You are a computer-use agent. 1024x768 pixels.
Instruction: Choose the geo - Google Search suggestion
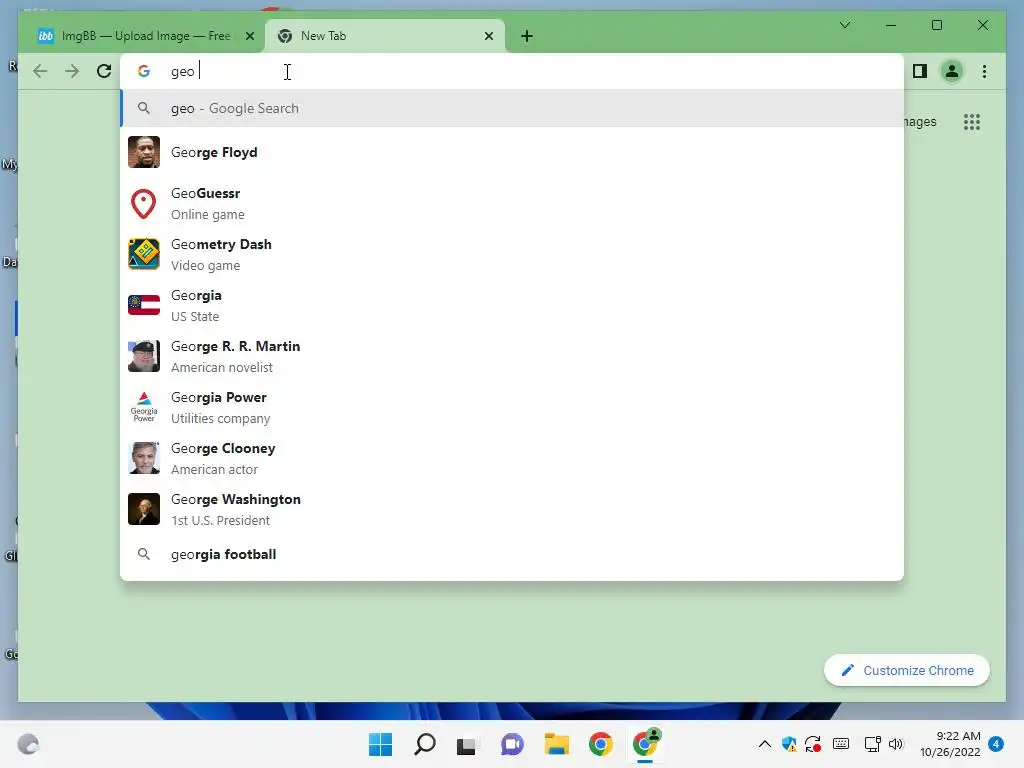pos(512,108)
